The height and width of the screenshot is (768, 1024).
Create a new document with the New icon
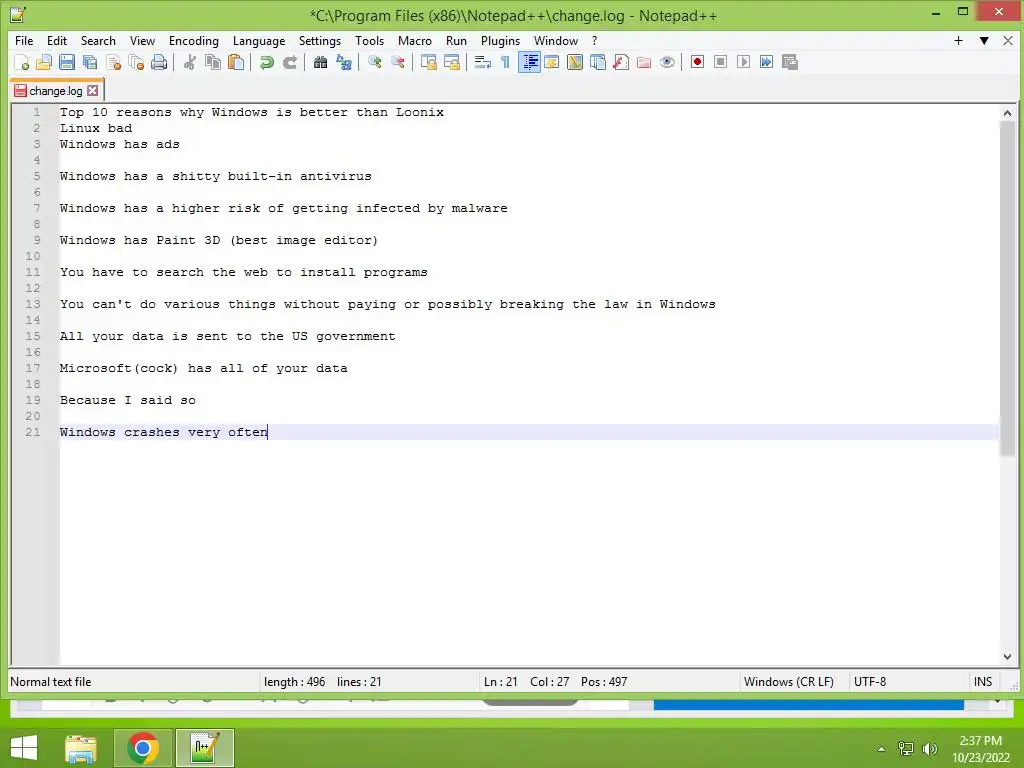(x=22, y=62)
